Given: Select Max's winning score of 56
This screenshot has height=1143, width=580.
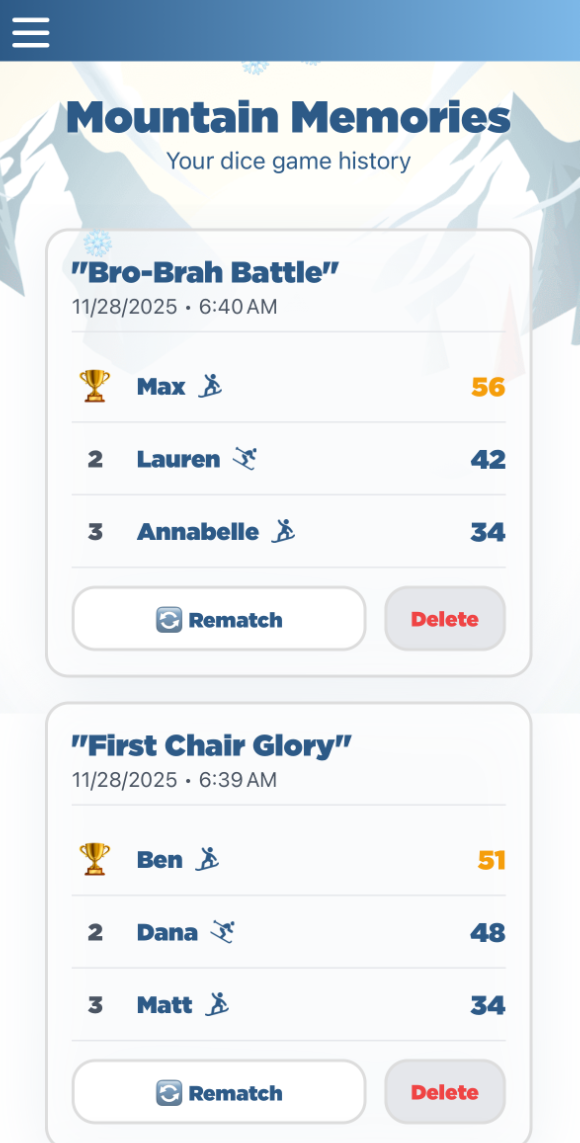Looking at the screenshot, I should (x=491, y=385).
